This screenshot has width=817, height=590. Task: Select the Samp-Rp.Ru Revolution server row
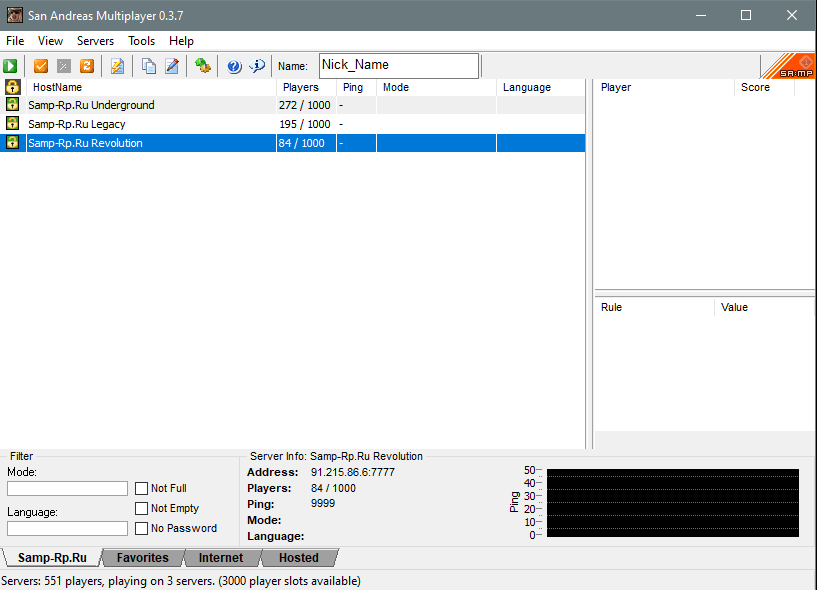click(292, 143)
